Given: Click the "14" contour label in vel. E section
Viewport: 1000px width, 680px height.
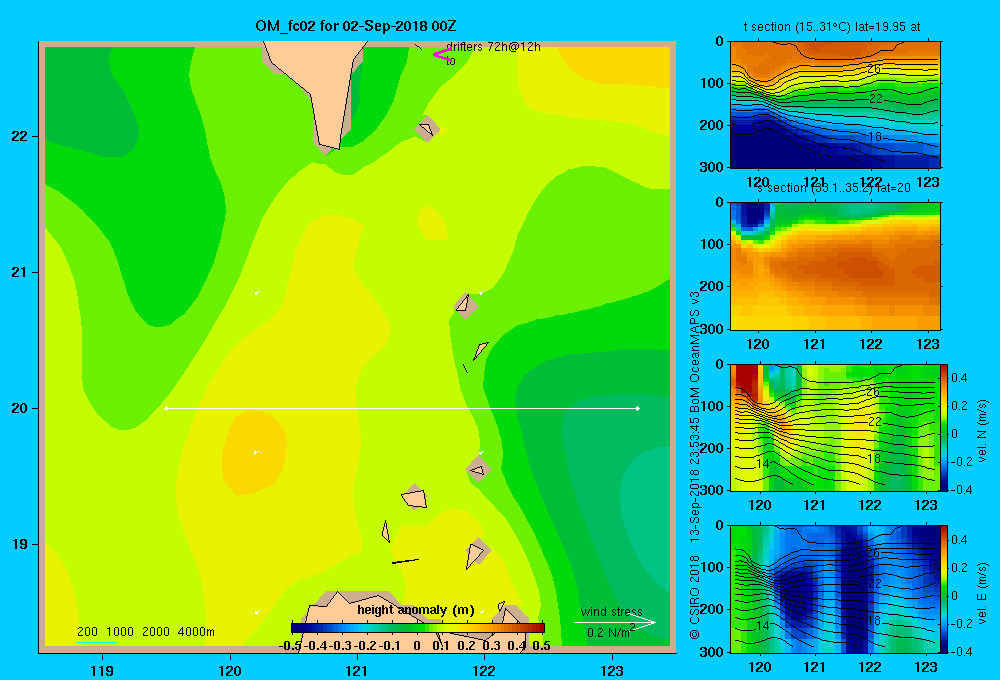Looking at the screenshot, I should coord(763,626).
